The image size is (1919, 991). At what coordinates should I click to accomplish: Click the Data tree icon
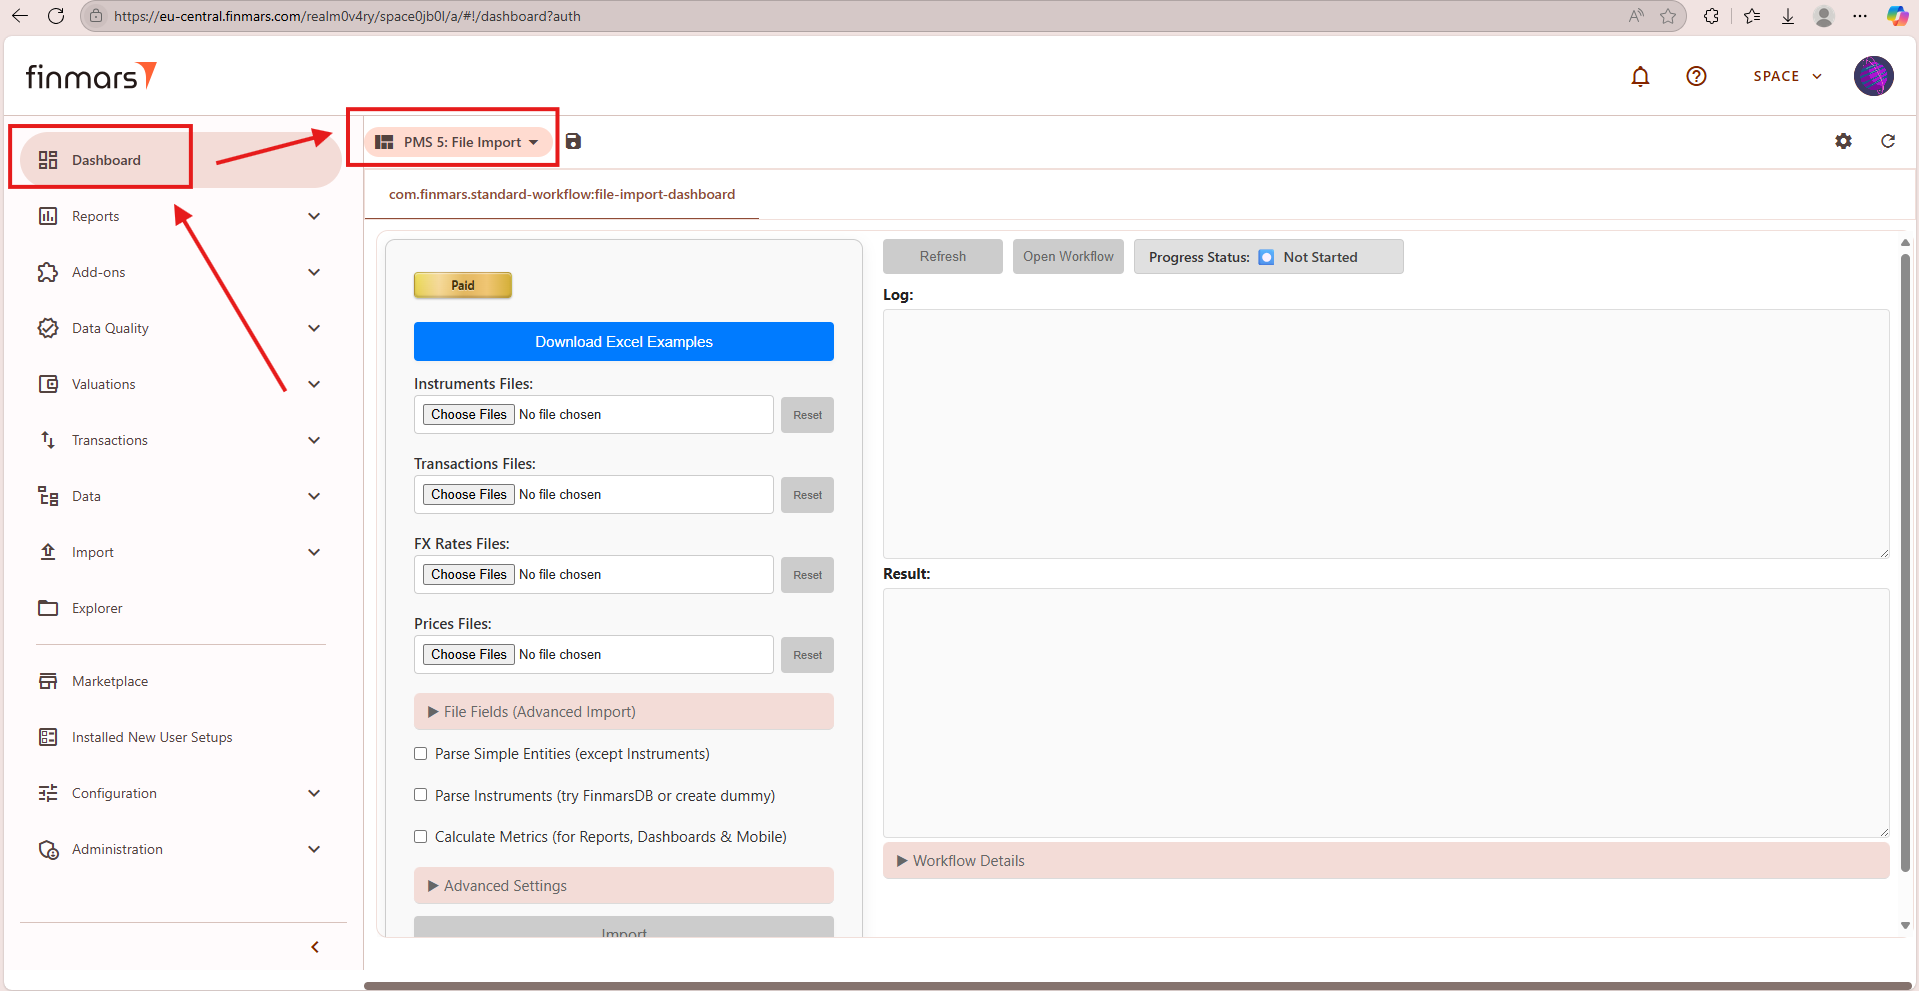[48, 496]
